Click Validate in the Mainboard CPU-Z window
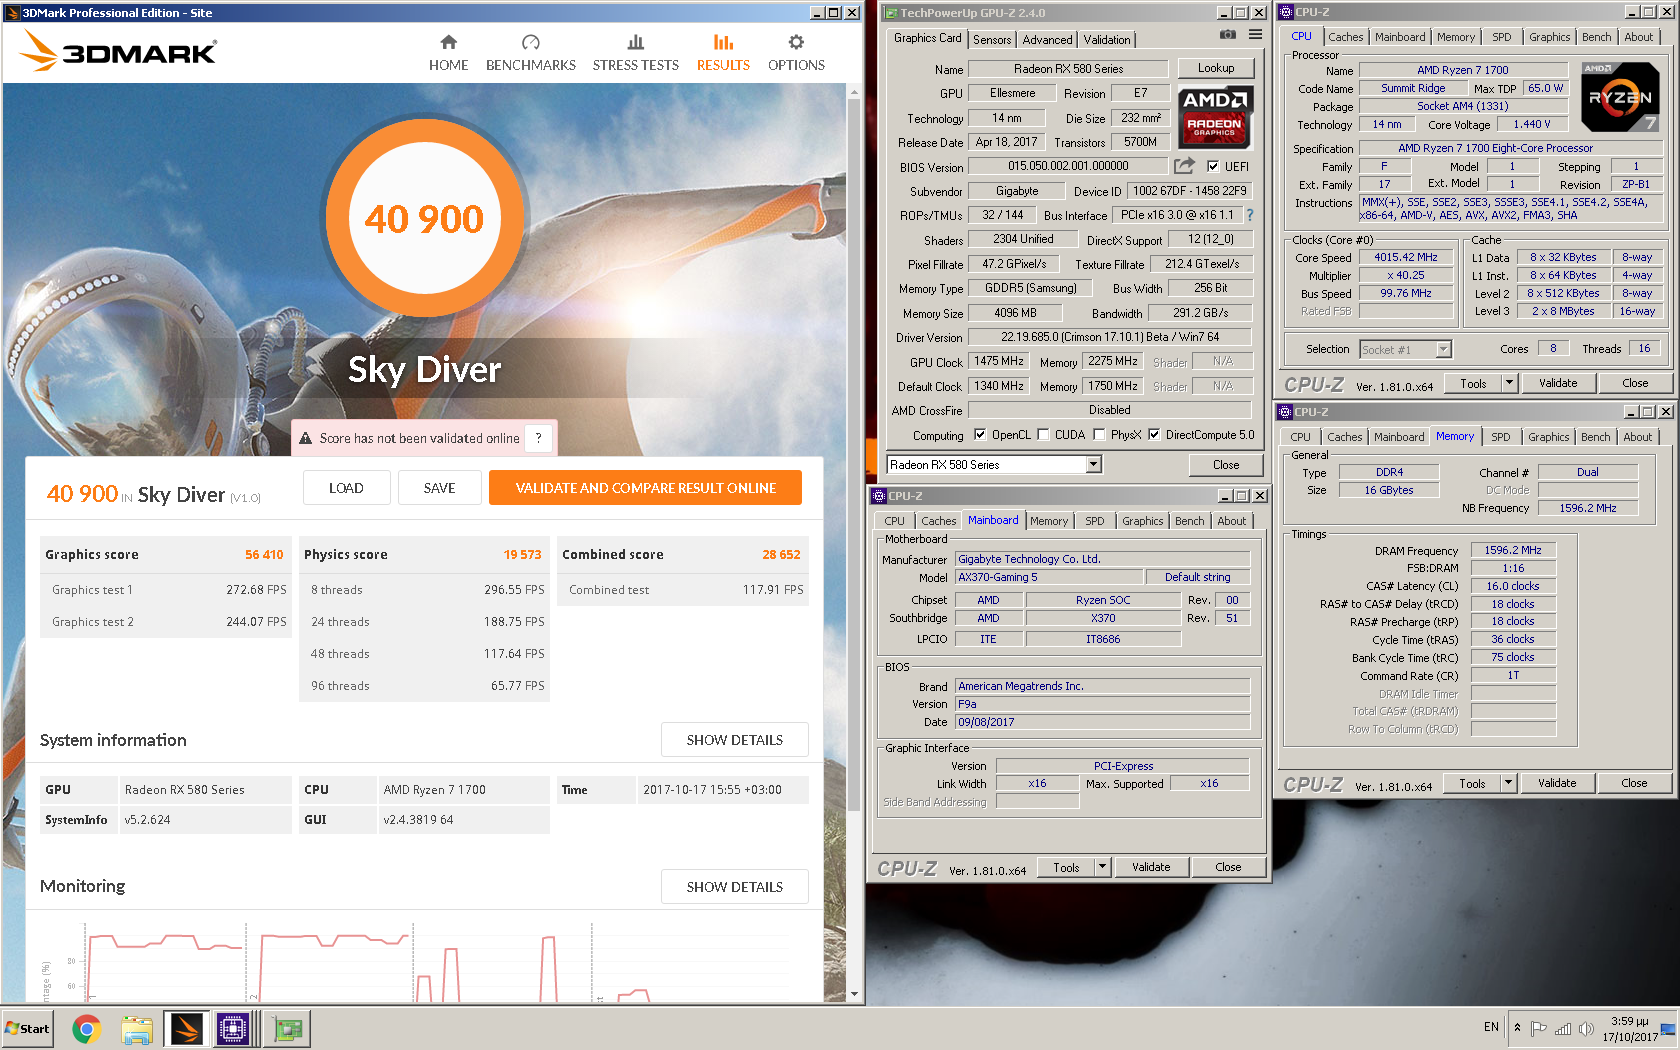Viewport: 1680px width, 1050px height. pyautogui.click(x=1151, y=867)
